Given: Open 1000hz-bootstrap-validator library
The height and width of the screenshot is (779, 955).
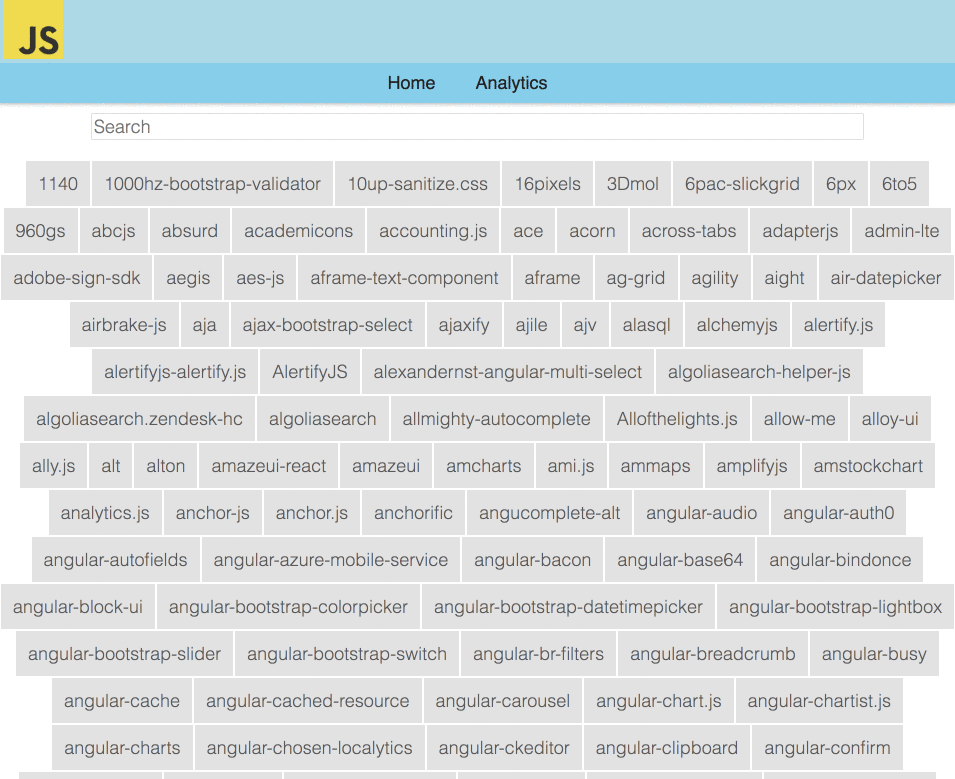Looking at the screenshot, I should pyautogui.click(x=213, y=184).
